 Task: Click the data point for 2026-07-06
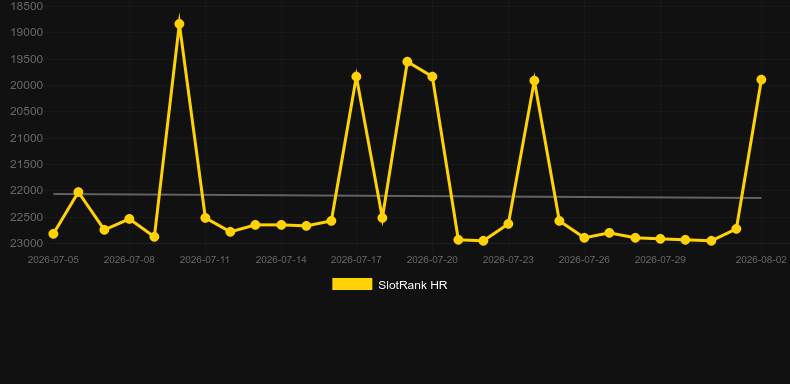tap(78, 192)
